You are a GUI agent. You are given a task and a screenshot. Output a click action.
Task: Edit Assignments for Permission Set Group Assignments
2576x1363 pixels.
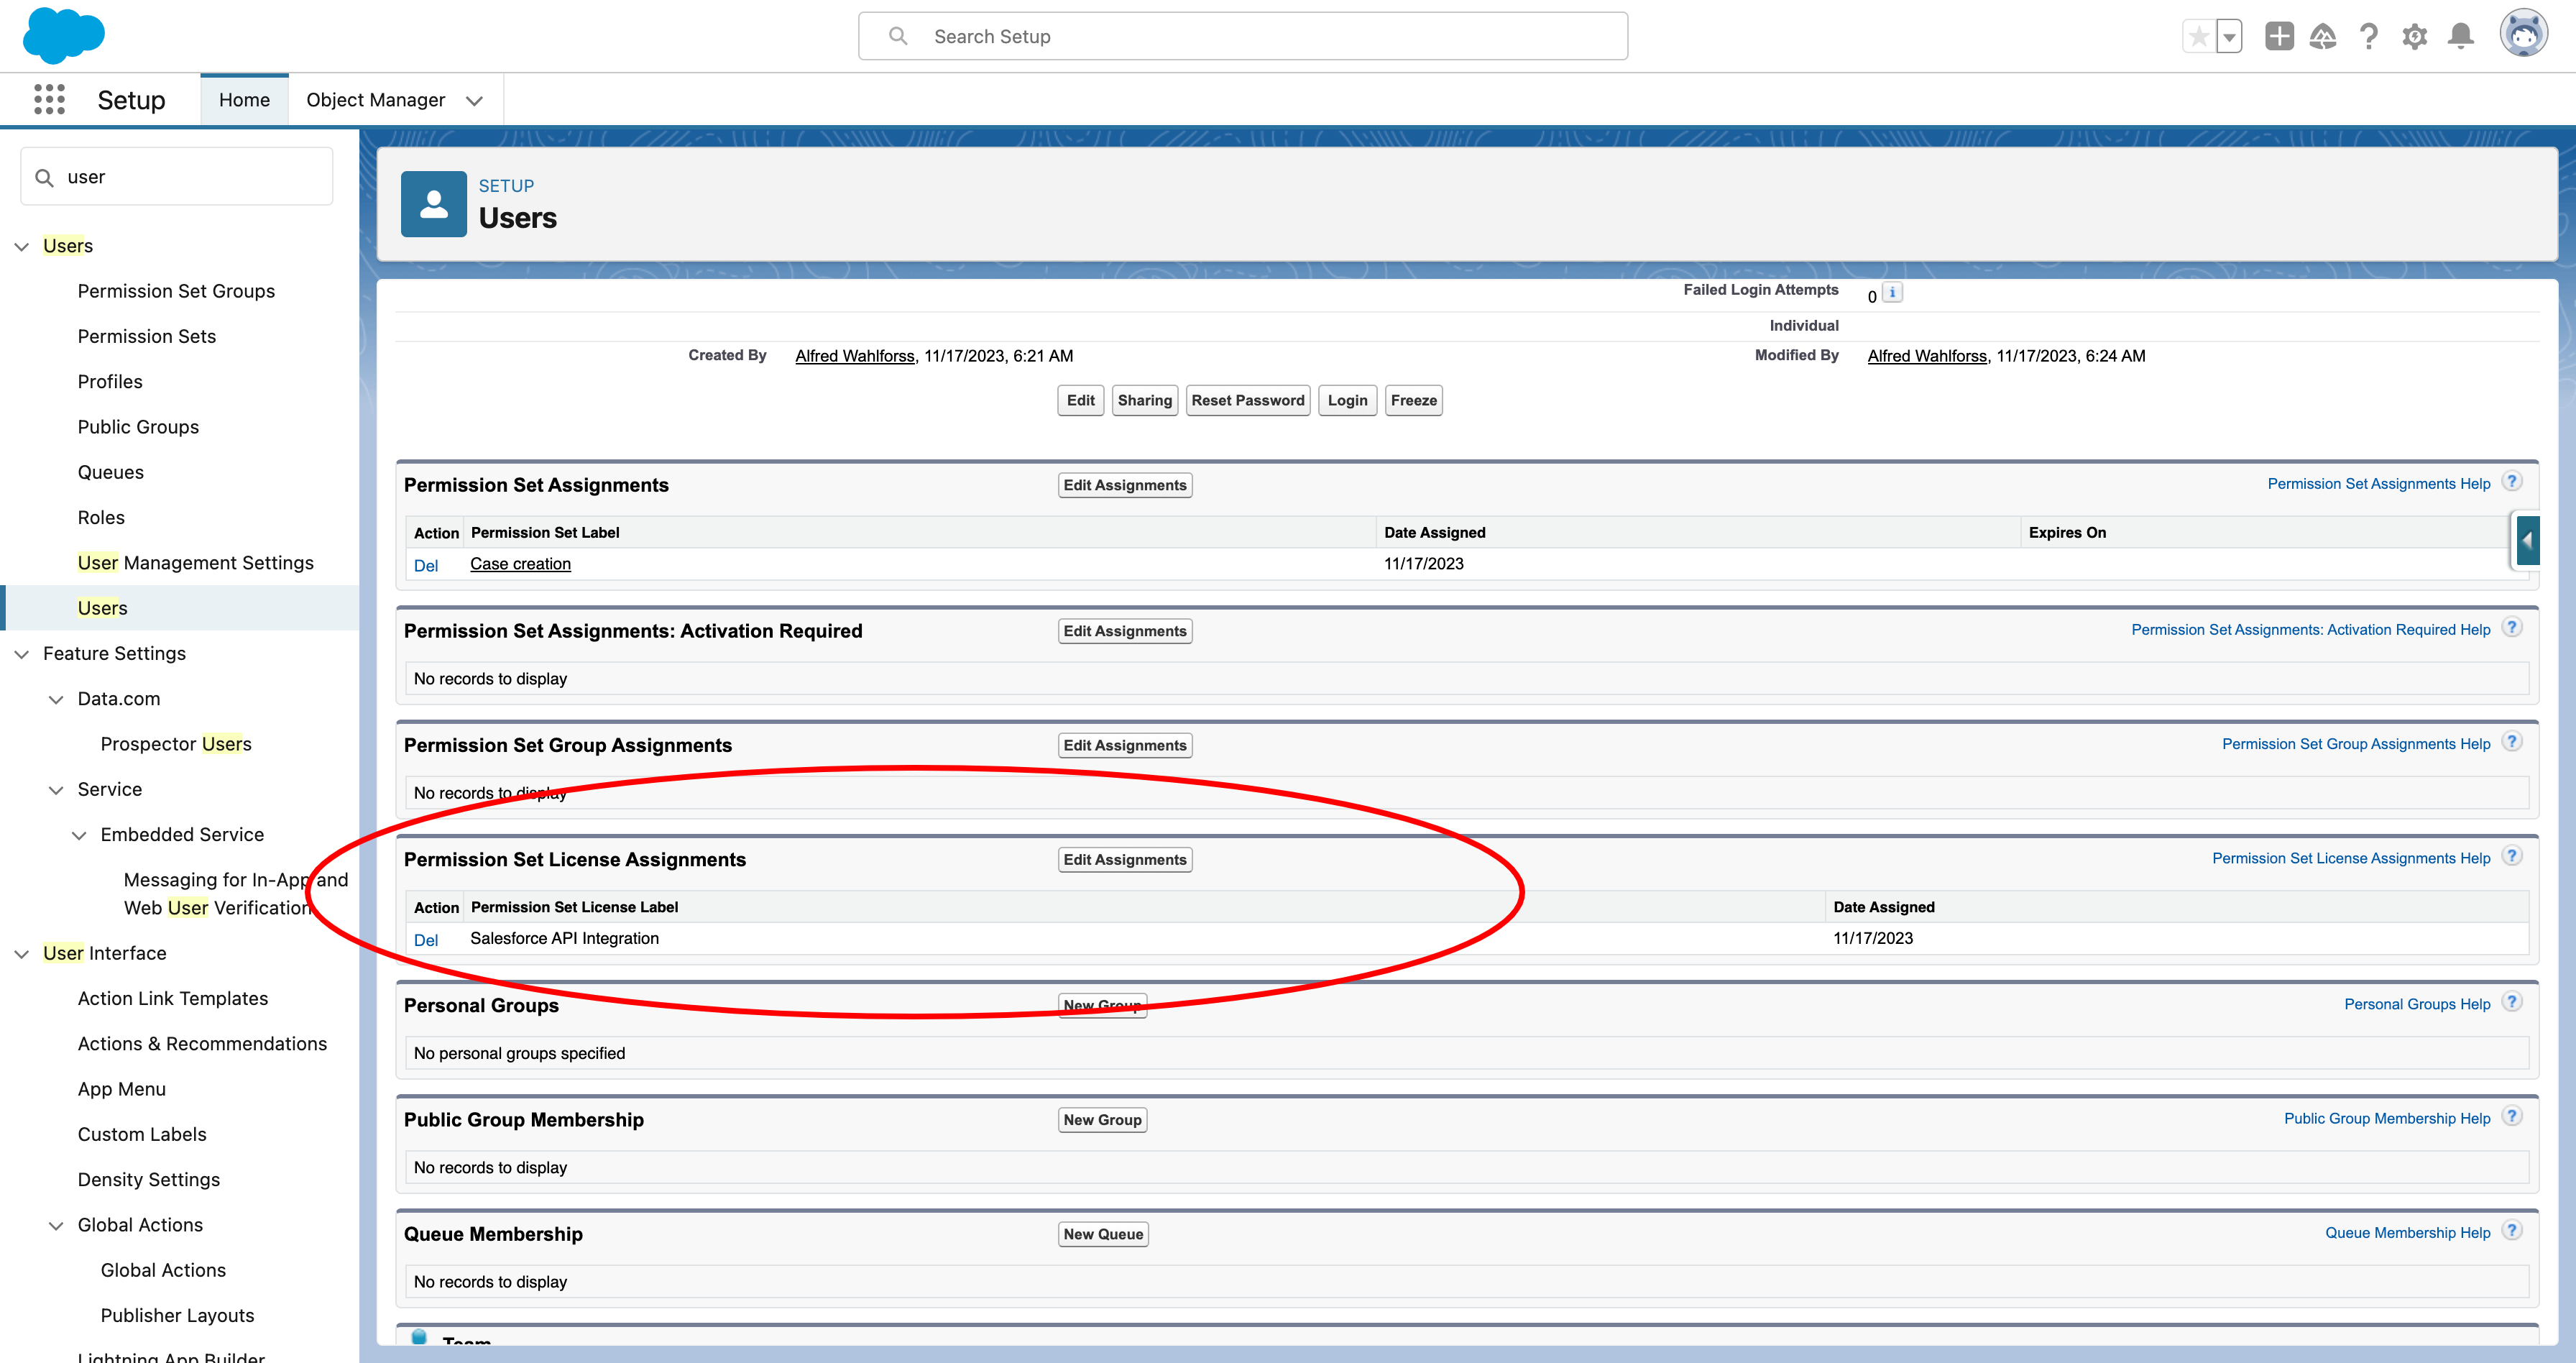pos(1125,746)
